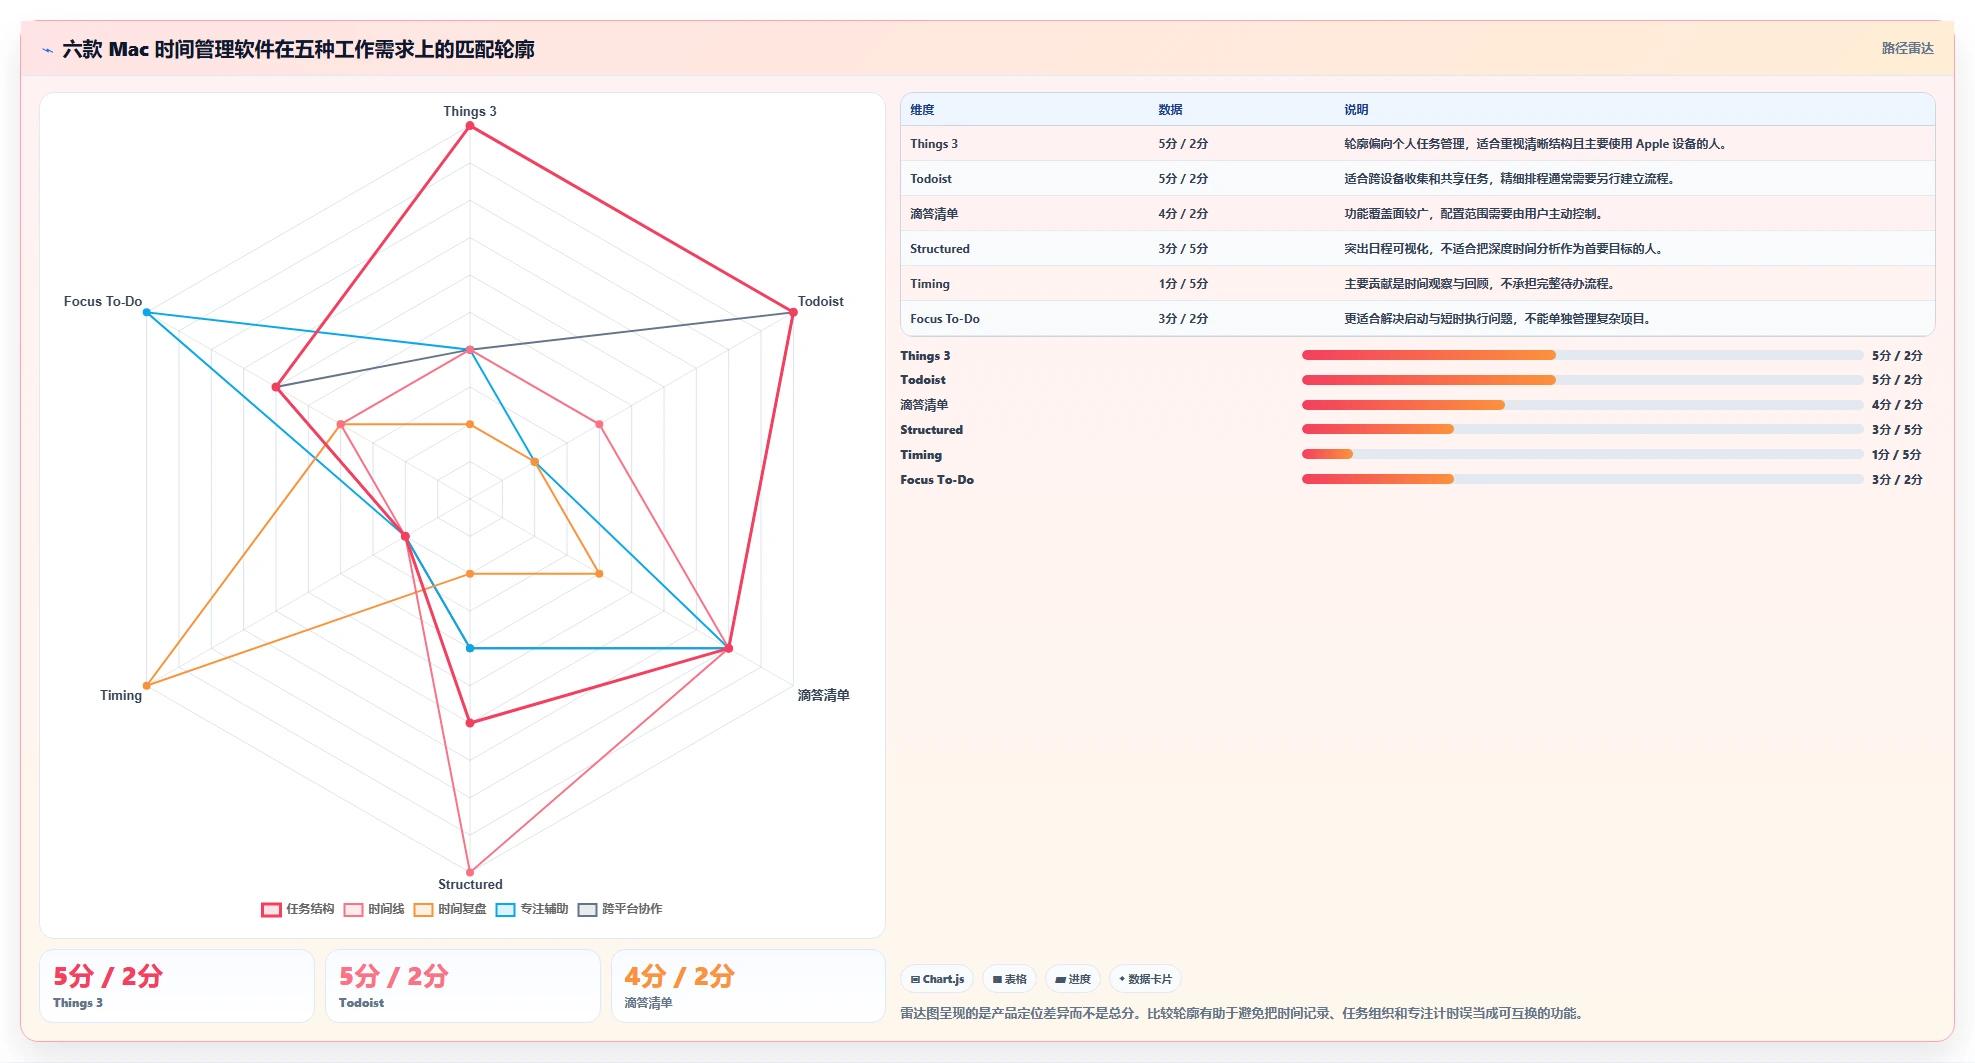
Task: Click the orange data point at the Timing vertex
Action: pyautogui.click(x=147, y=686)
